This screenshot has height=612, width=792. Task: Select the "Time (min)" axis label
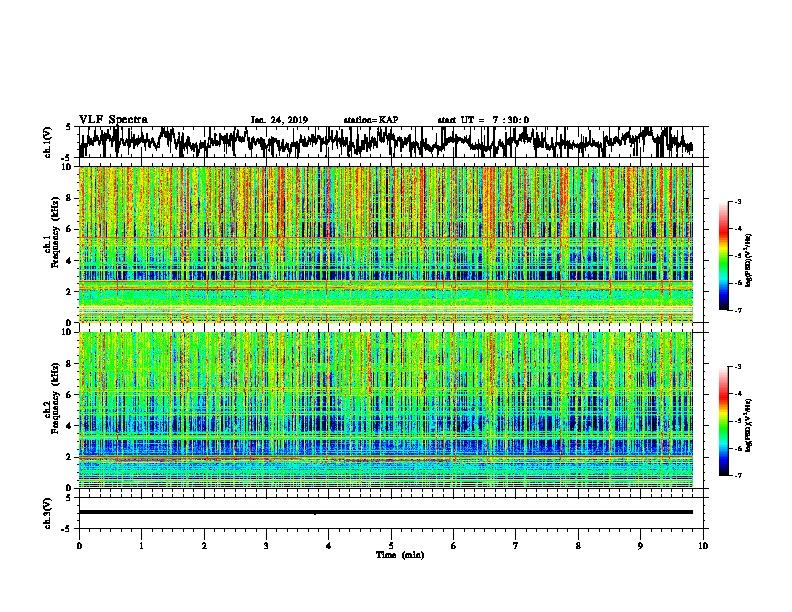click(x=400, y=555)
